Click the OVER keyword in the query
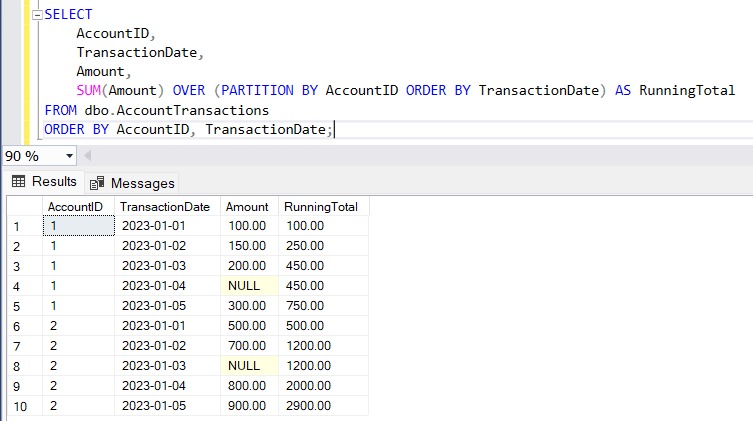The width and height of the screenshot is (753, 421). click(189, 90)
